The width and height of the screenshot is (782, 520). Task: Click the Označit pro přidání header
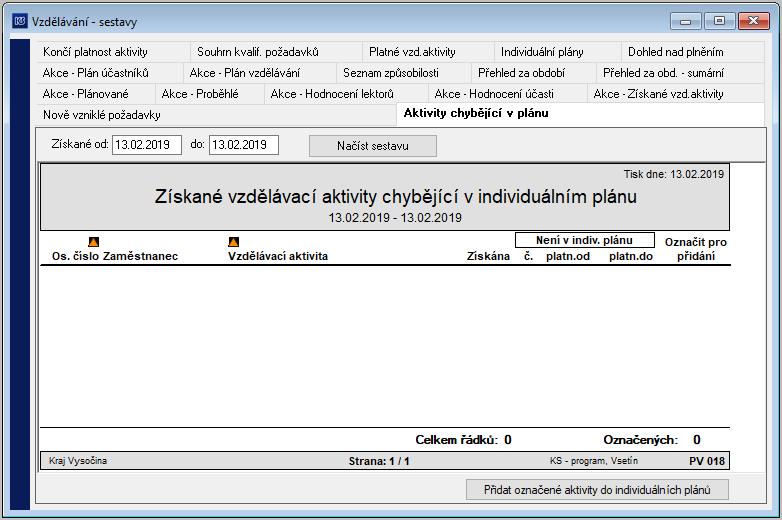click(x=696, y=249)
